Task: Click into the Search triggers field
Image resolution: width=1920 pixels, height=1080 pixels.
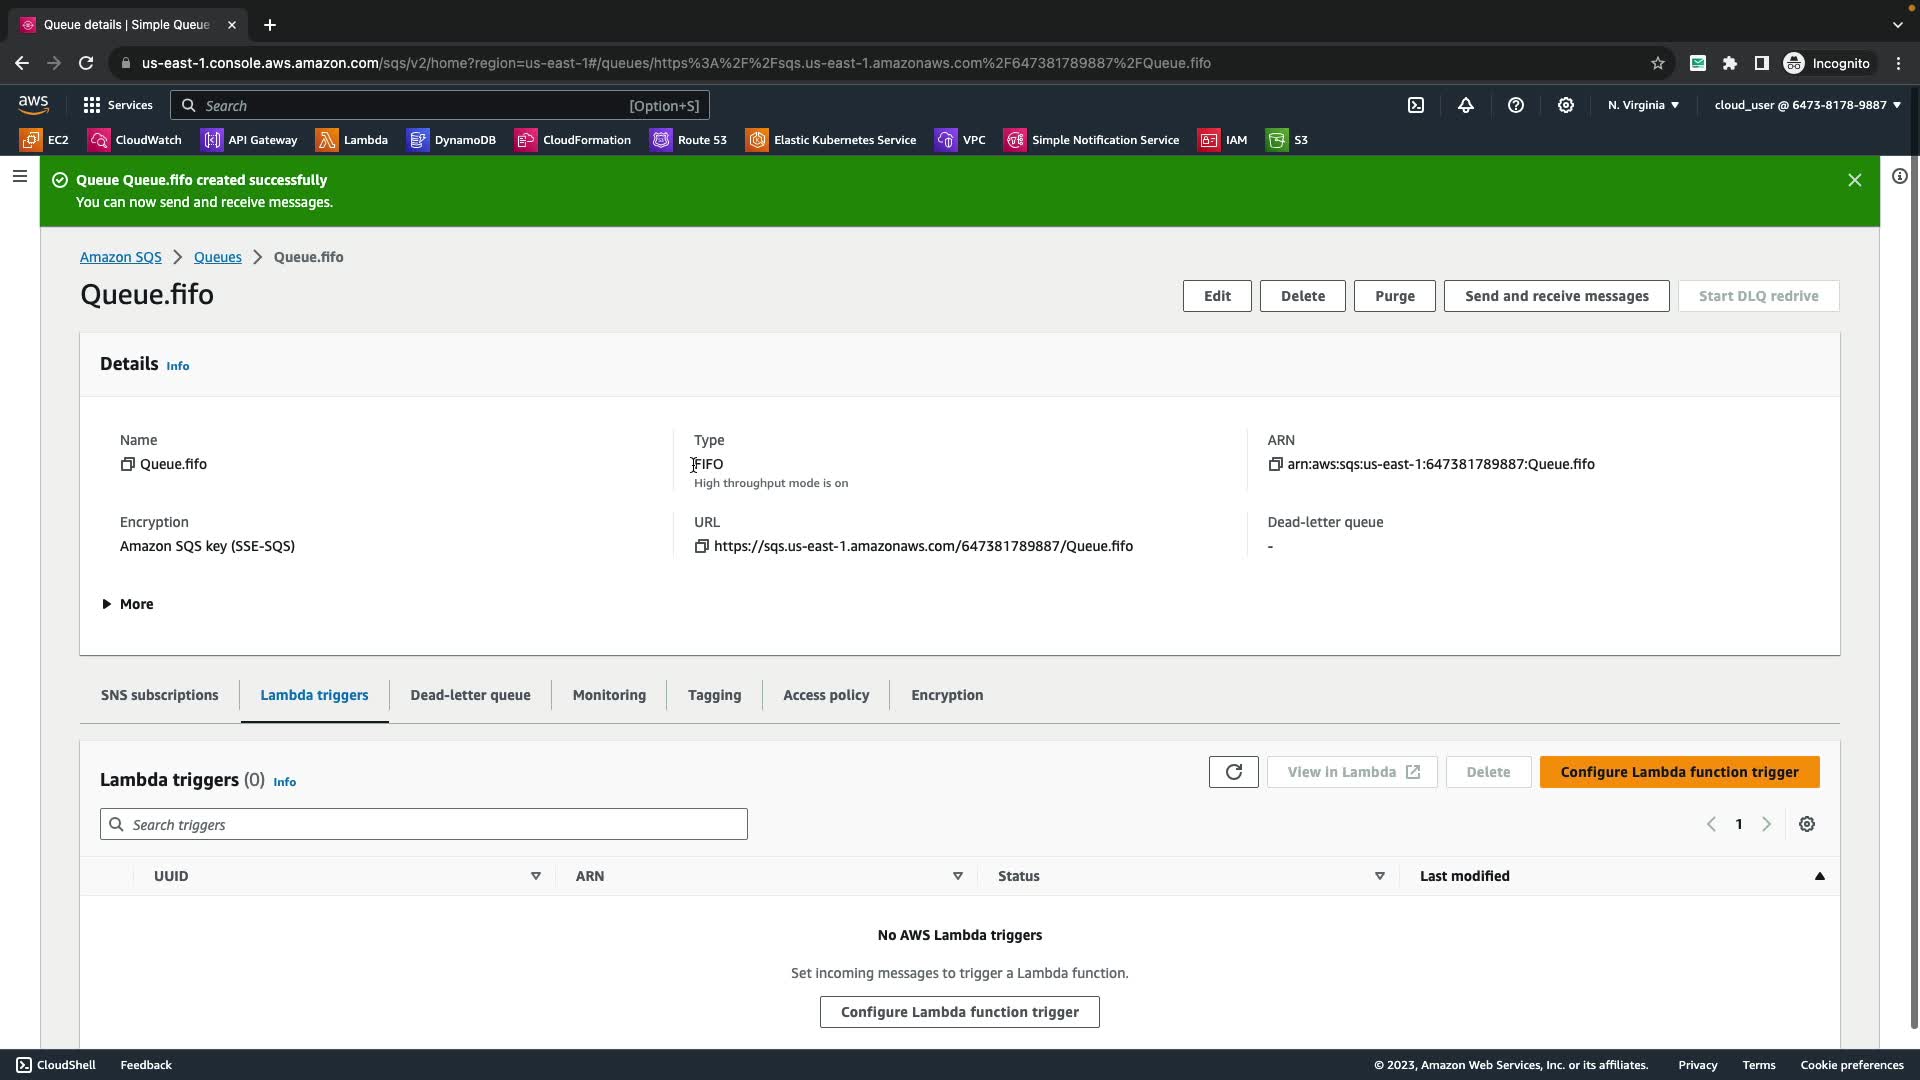Action: coord(424,824)
